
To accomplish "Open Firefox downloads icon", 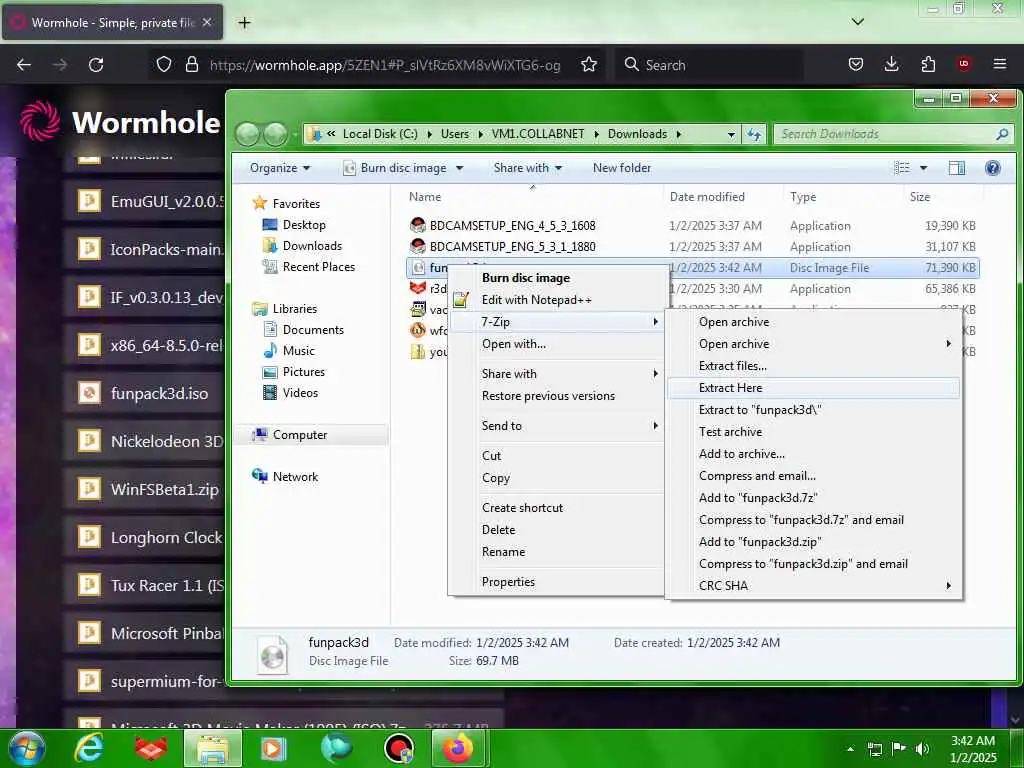I will coord(891,64).
